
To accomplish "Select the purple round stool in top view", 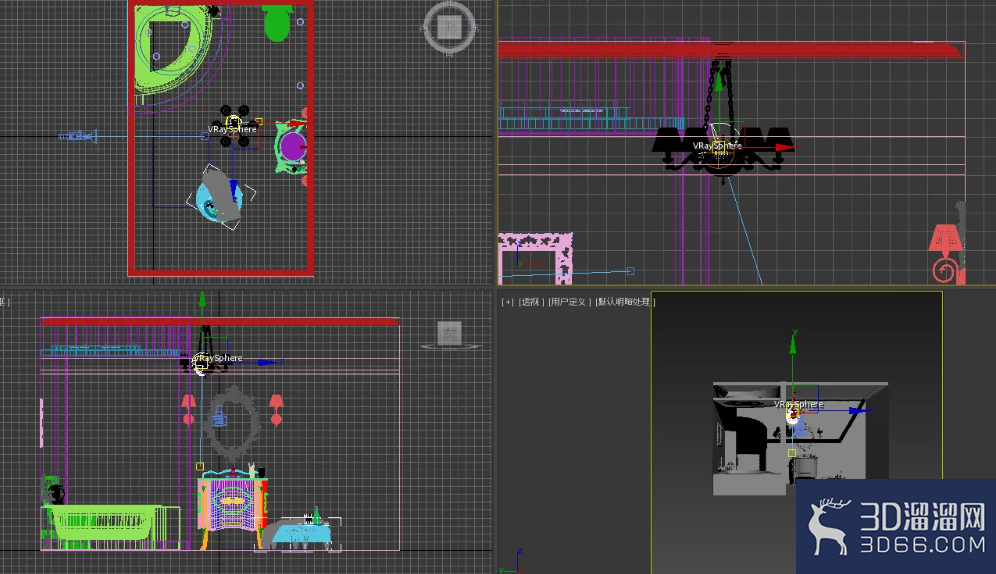I will pyautogui.click(x=292, y=147).
